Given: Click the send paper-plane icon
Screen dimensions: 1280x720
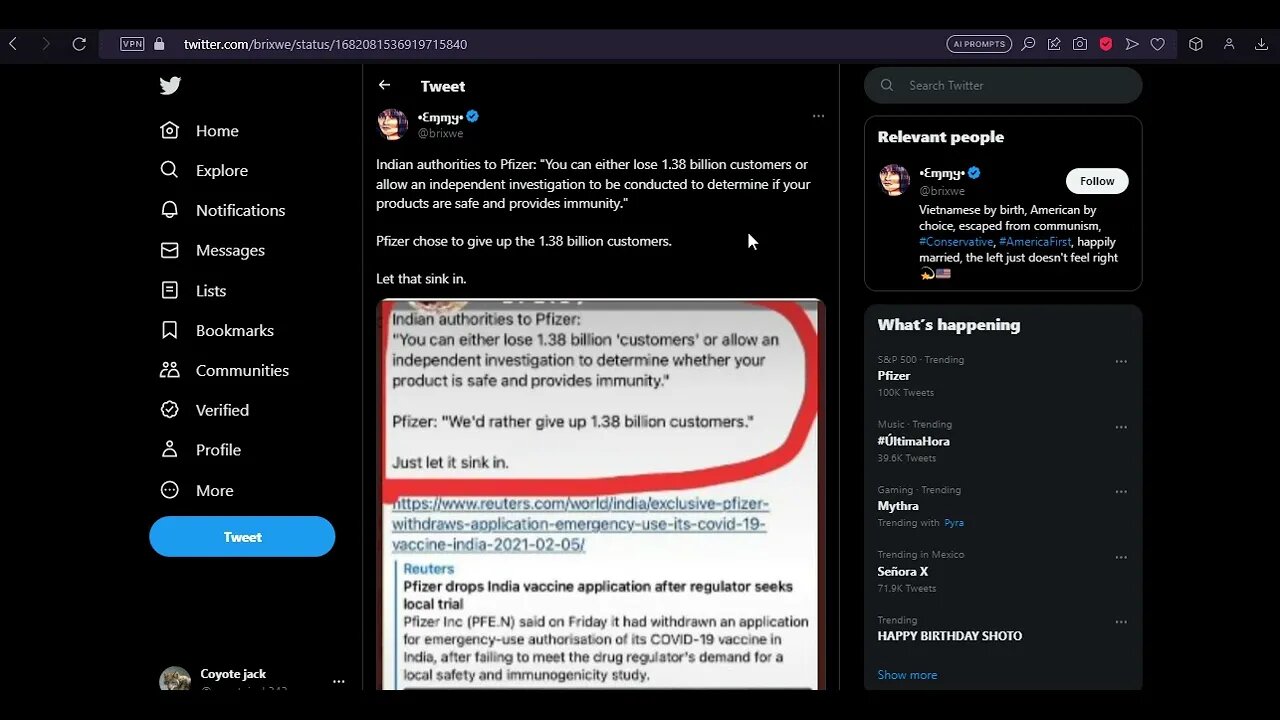Looking at the screenshot, I should click(1132, 44).
